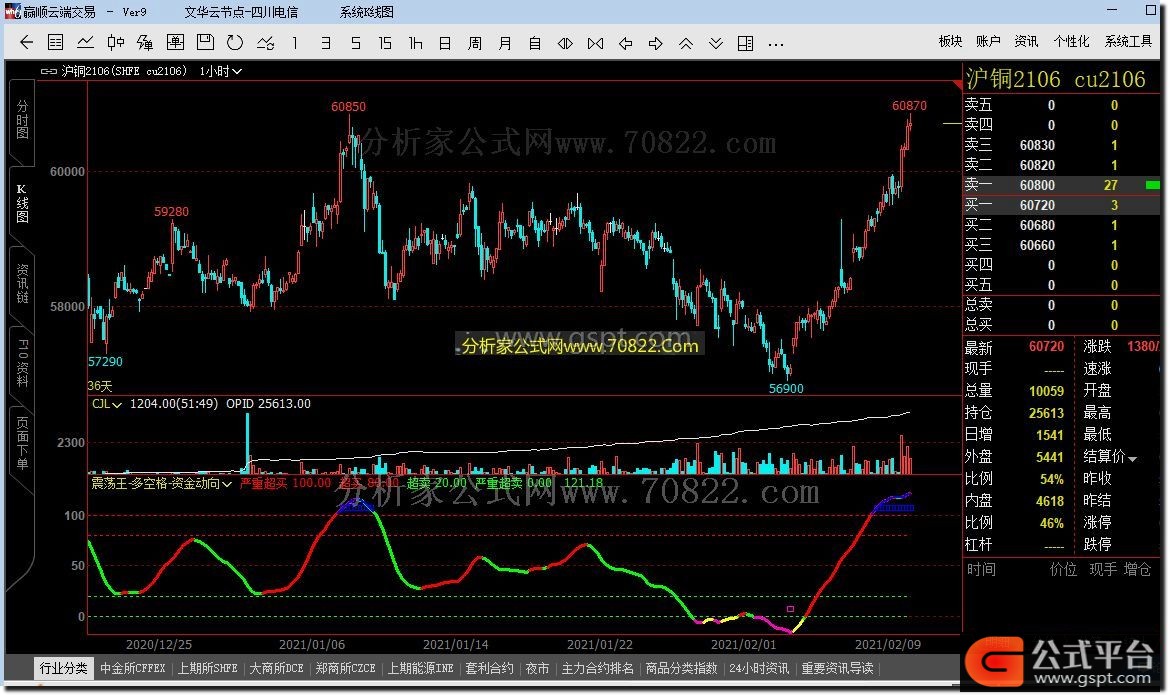This screenshot has height=695, width=1170.
Task: Click the custom (自) period button
Action: (535, 43)
